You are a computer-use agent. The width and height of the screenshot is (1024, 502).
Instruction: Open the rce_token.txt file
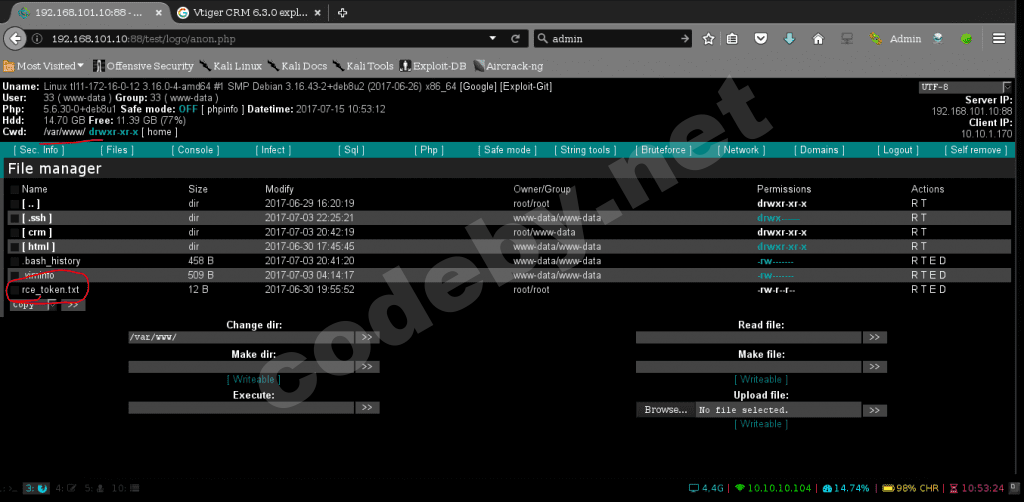50,290
